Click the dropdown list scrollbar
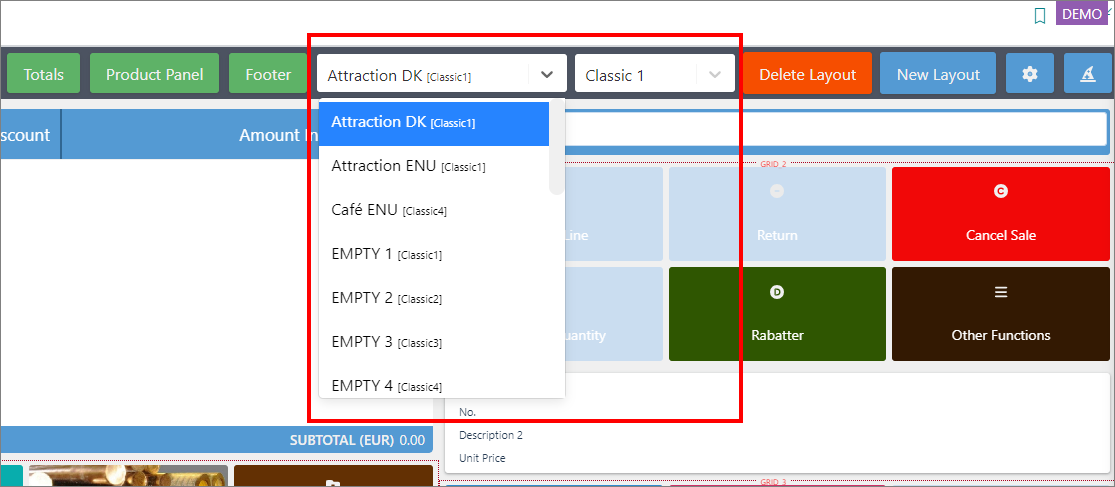The width and height of the screenshot is (1115, 487). [x=556, y=148]
